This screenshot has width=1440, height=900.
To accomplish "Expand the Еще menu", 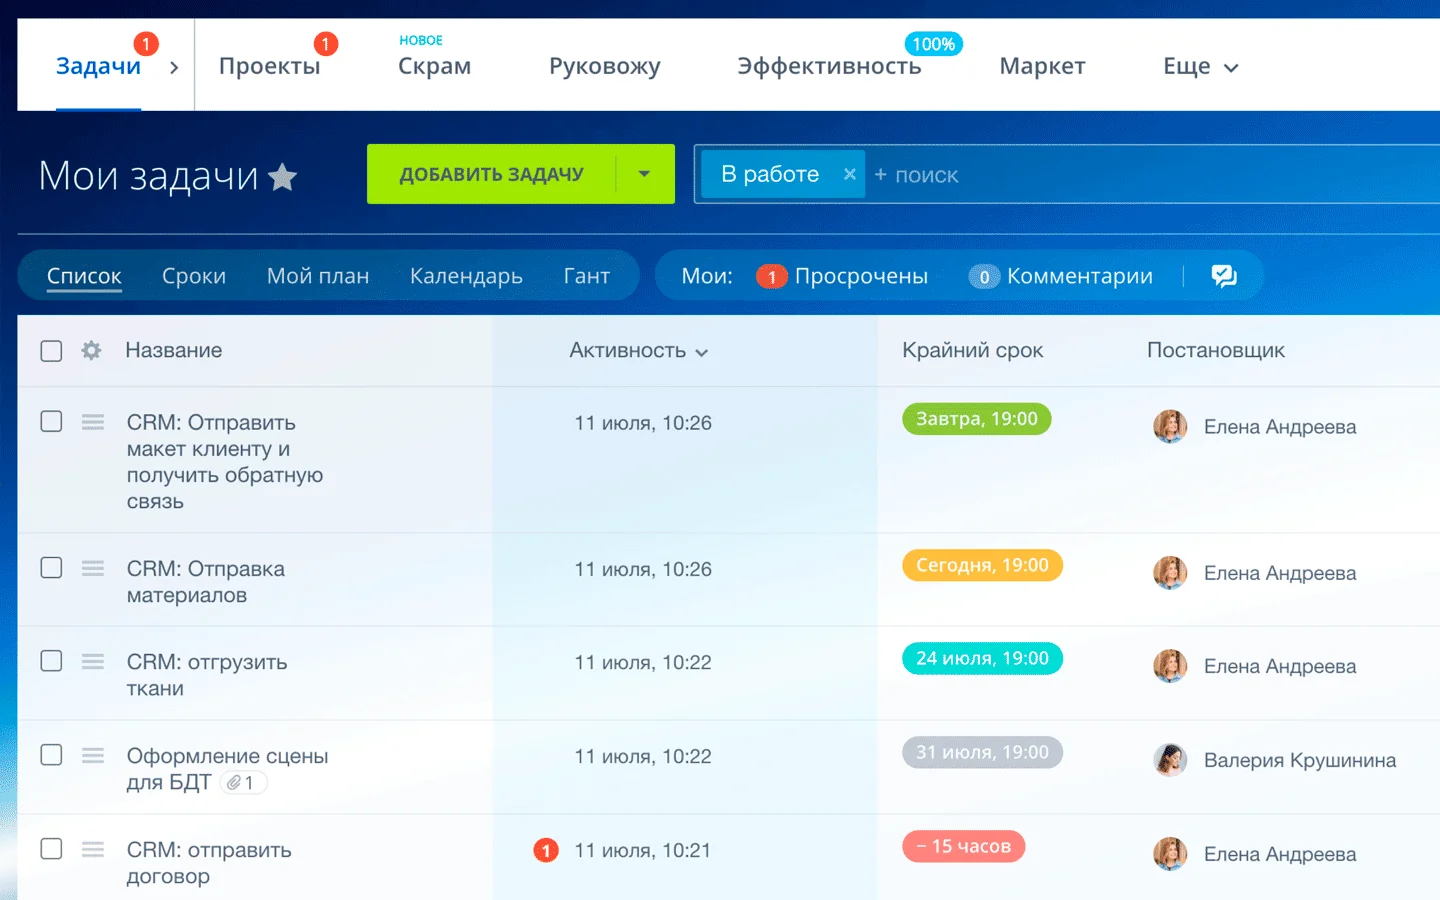I will (x=1200, y=66).
